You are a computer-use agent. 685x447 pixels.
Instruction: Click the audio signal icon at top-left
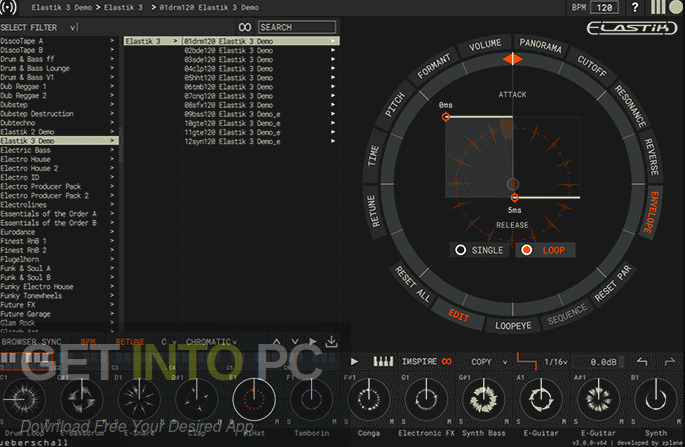coord(8,7)
